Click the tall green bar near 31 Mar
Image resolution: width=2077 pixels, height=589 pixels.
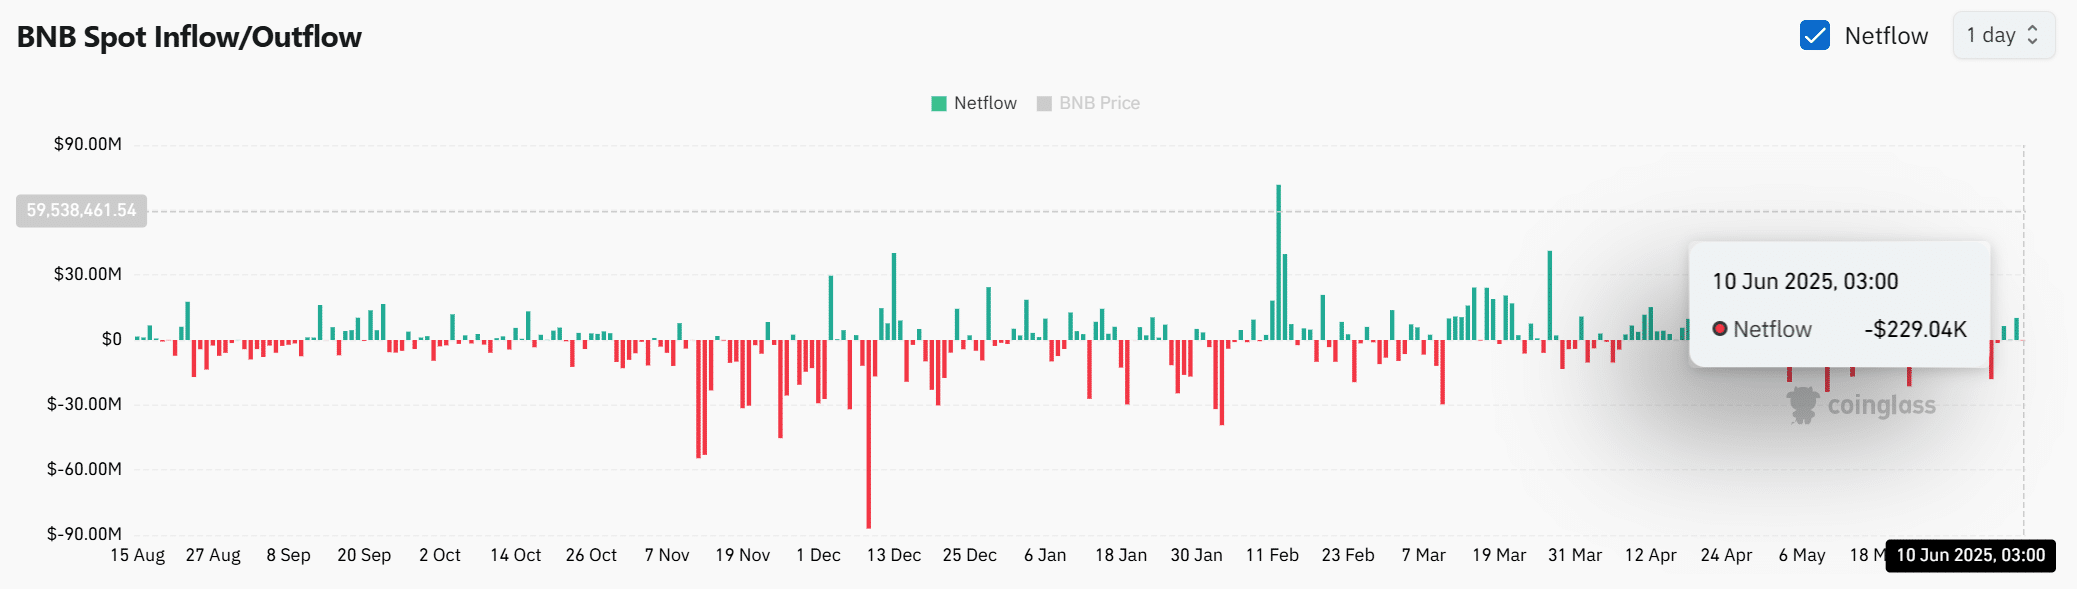point(1550,295)
